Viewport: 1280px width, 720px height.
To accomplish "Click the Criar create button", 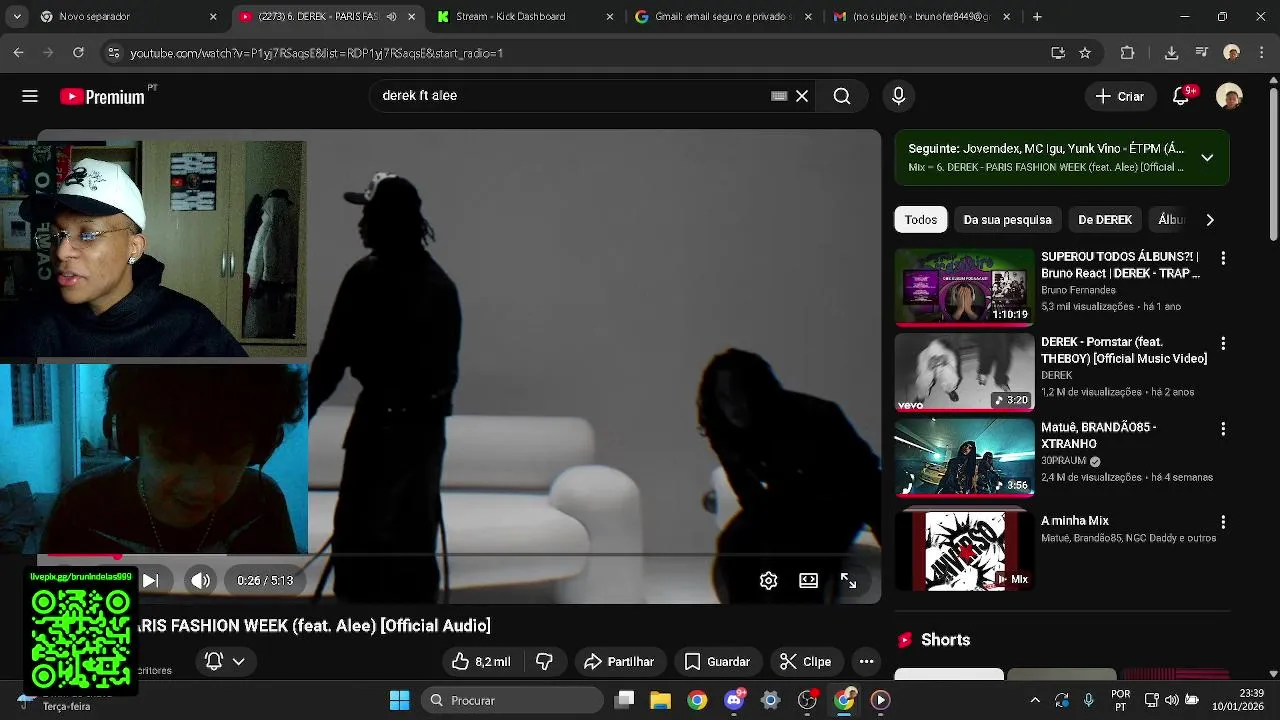I will [1120, 96].
